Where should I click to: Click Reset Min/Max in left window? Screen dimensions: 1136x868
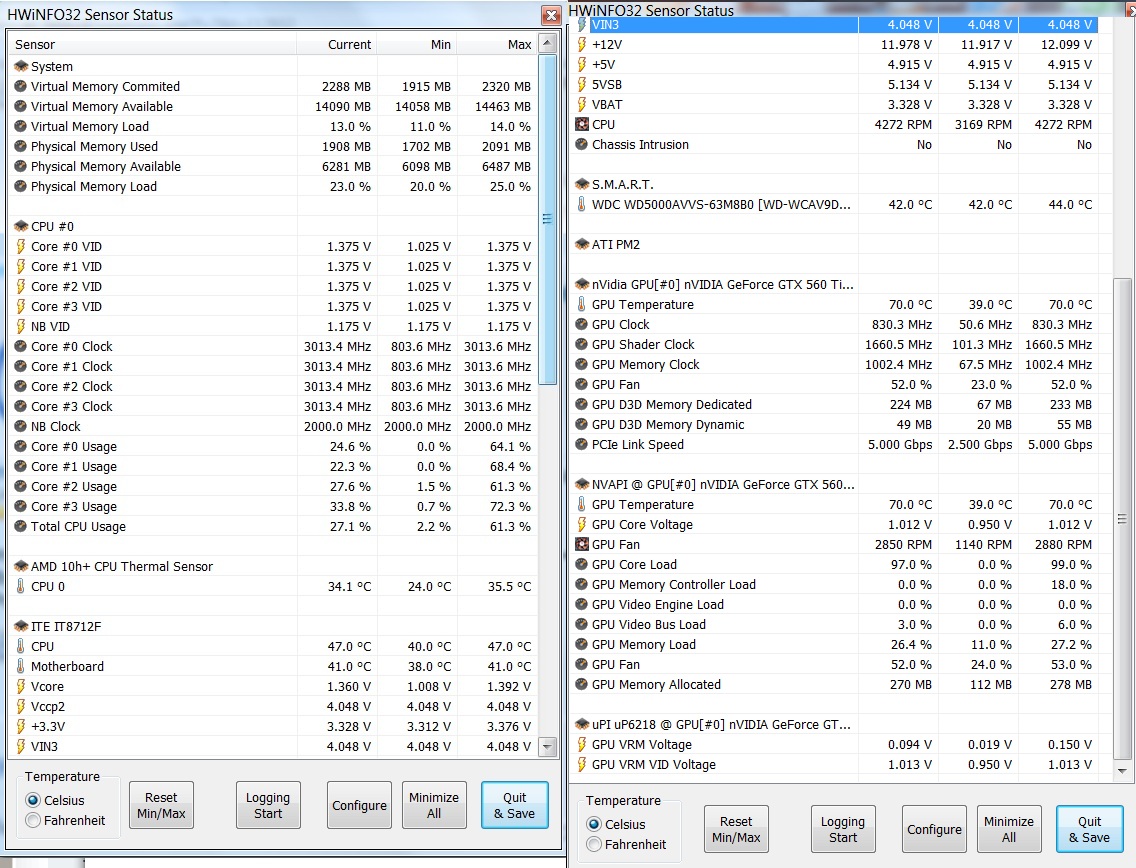(161, 806)
